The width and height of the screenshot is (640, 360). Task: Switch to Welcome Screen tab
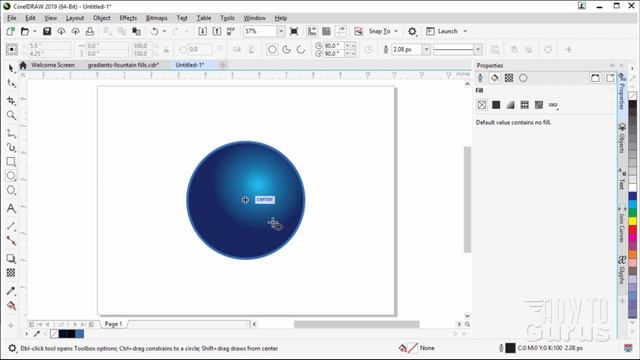click(x=53, y=65)
